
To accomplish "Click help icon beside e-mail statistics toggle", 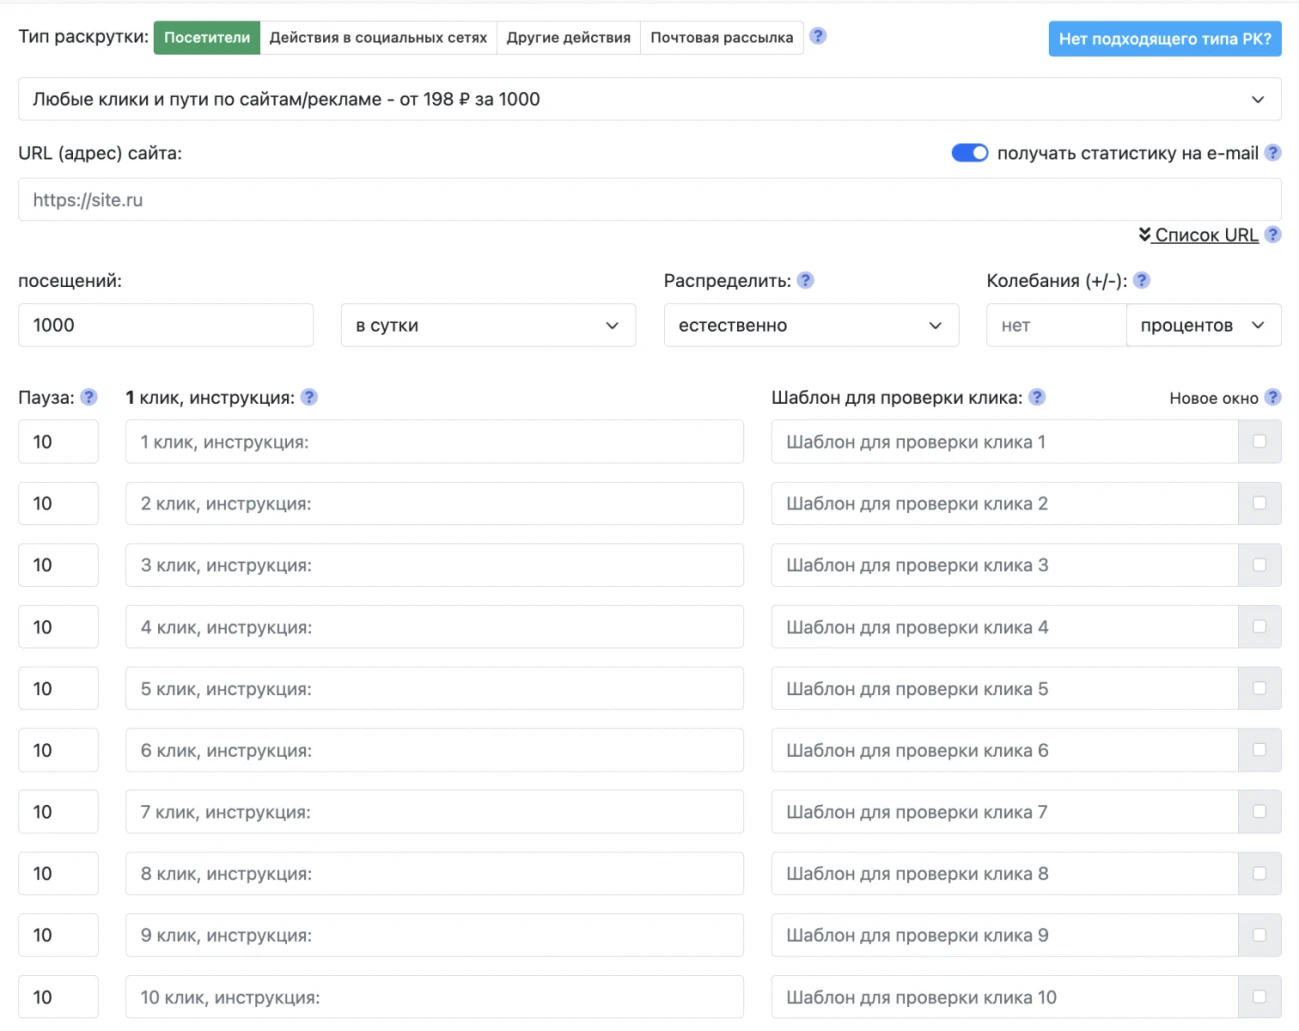I will coord(1272,153).
